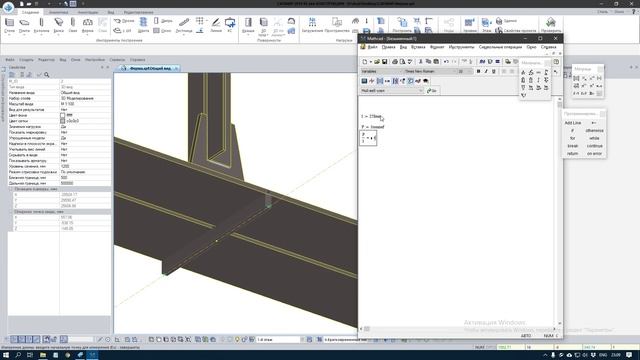Select the Свая pile tool in ribbon

[73, 25]
